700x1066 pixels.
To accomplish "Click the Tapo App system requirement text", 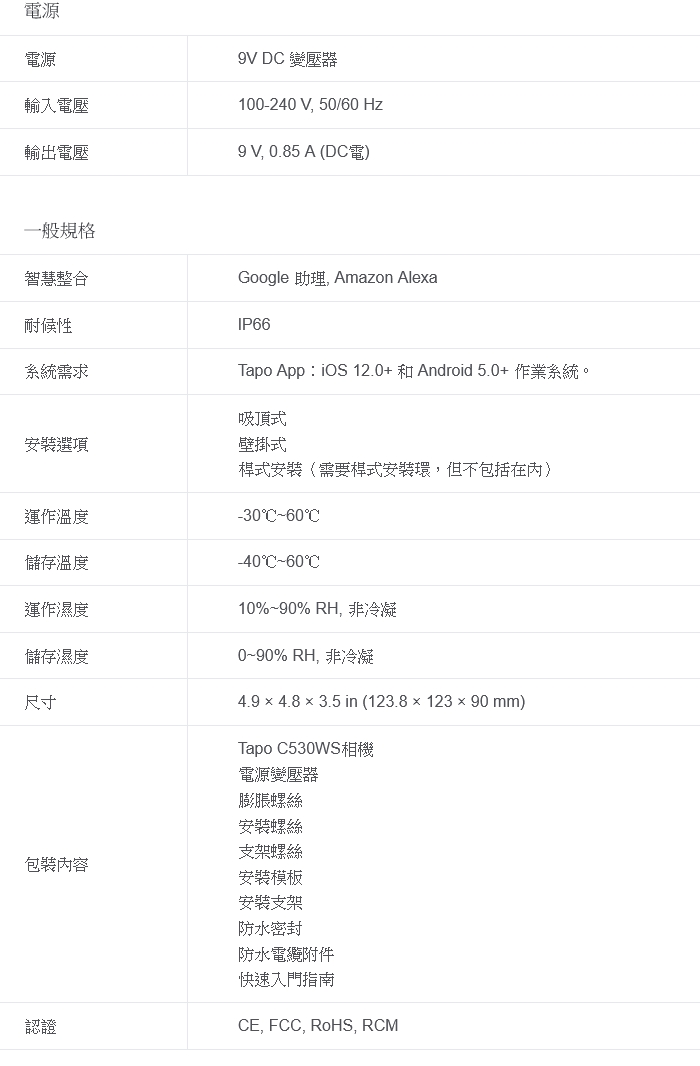I will 414,371.
